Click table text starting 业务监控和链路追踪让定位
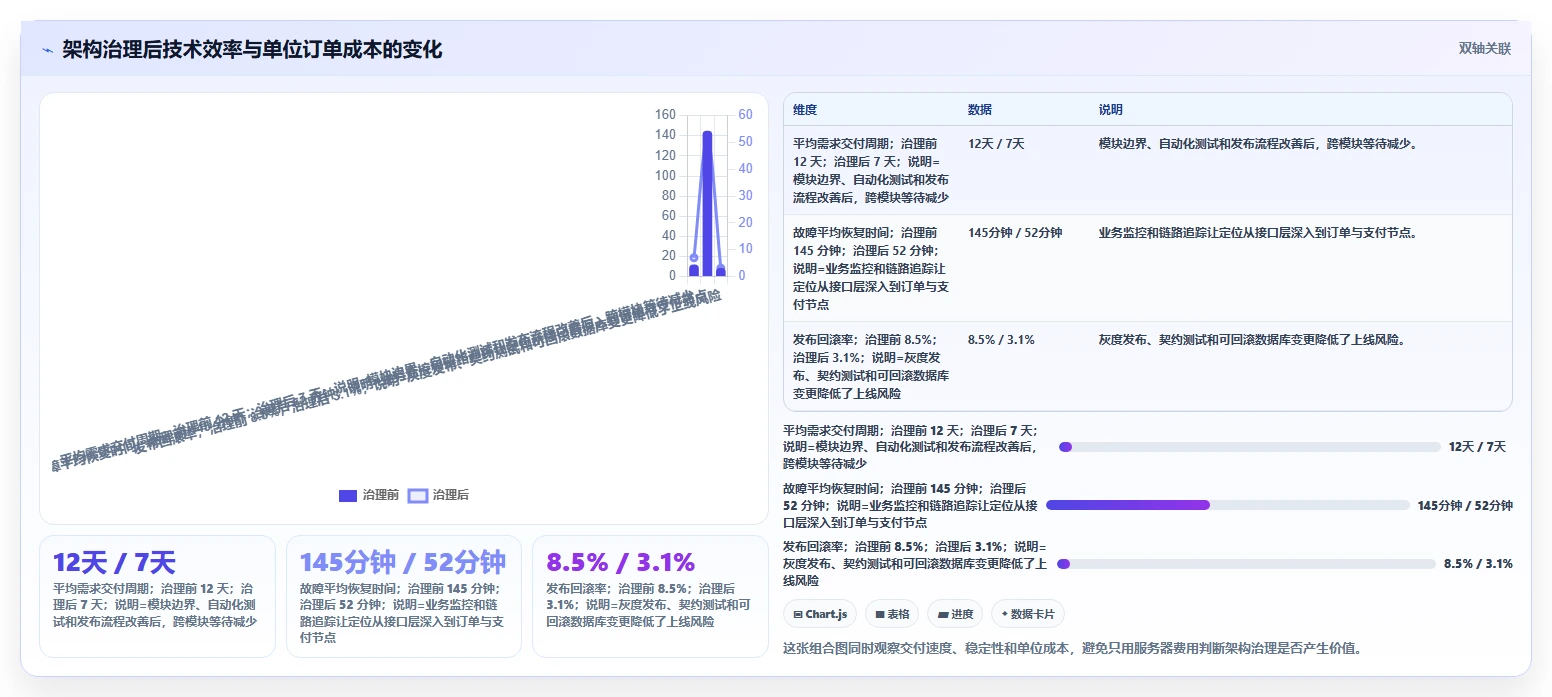Image resolution: width=1552 pixels, height=697 pixels. pyautogui.click(x=1258, y=233)
